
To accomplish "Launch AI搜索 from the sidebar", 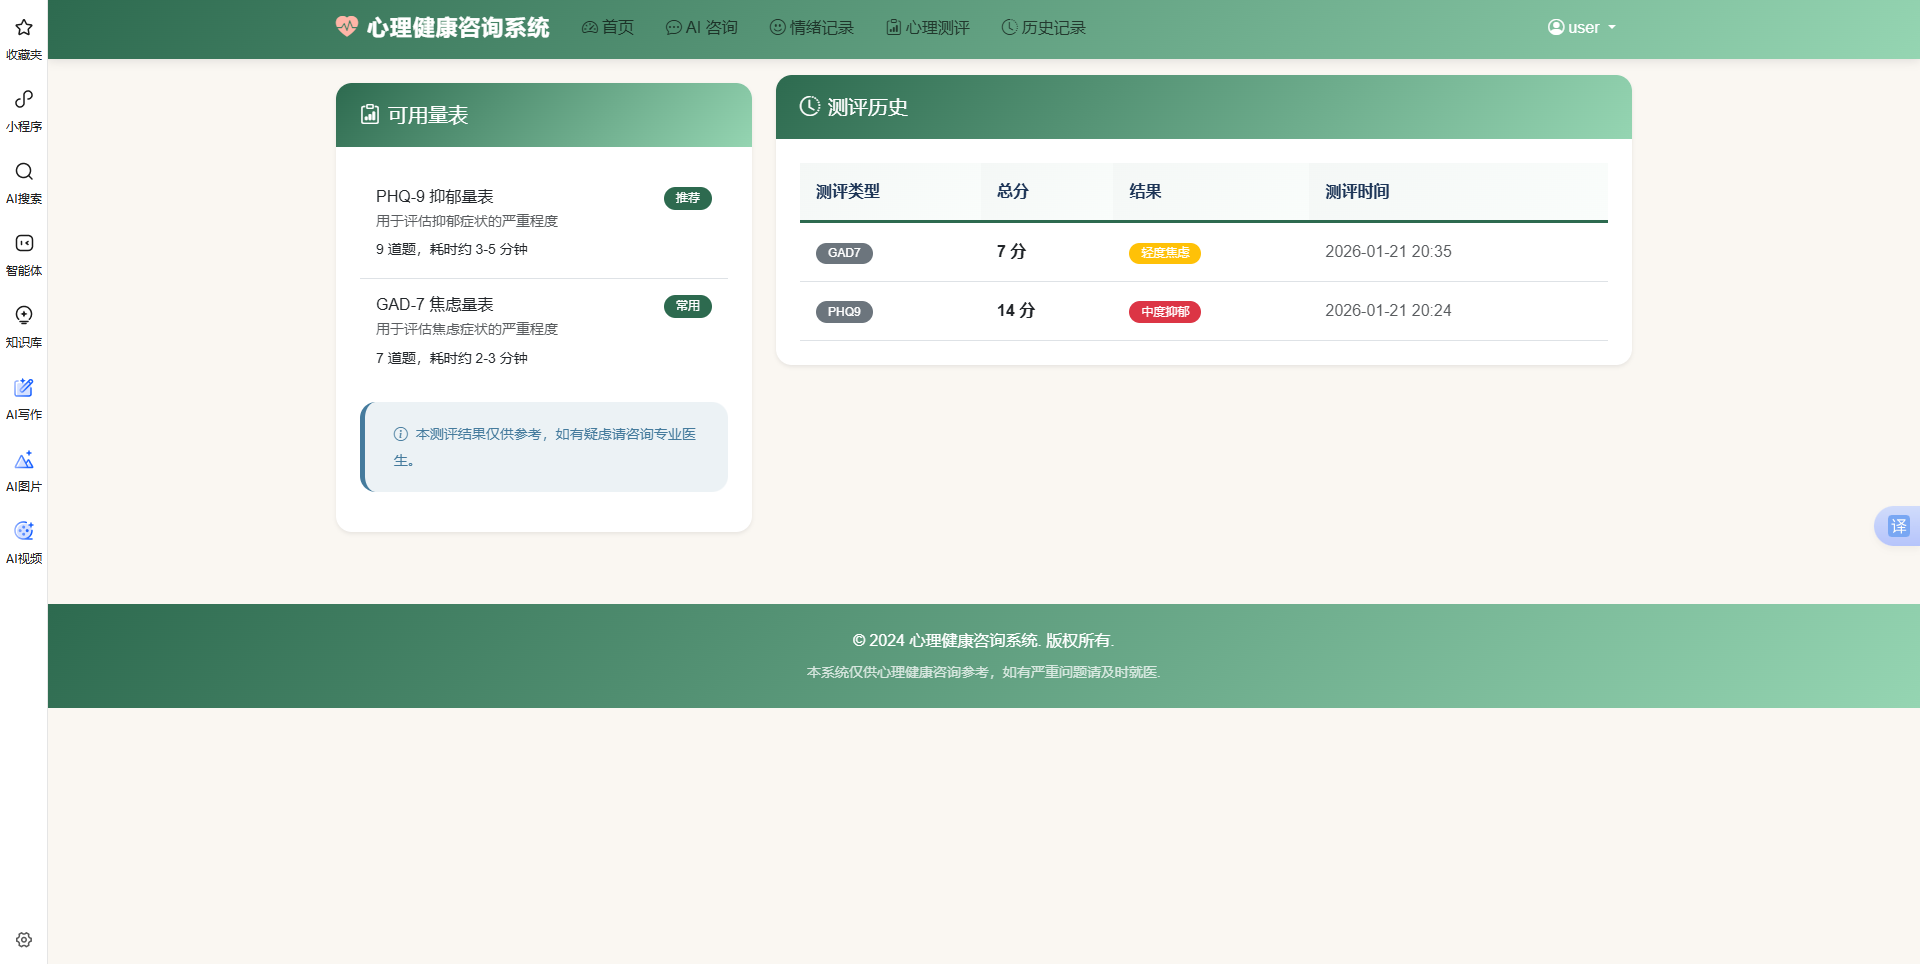I will click(x=23, y=181).
